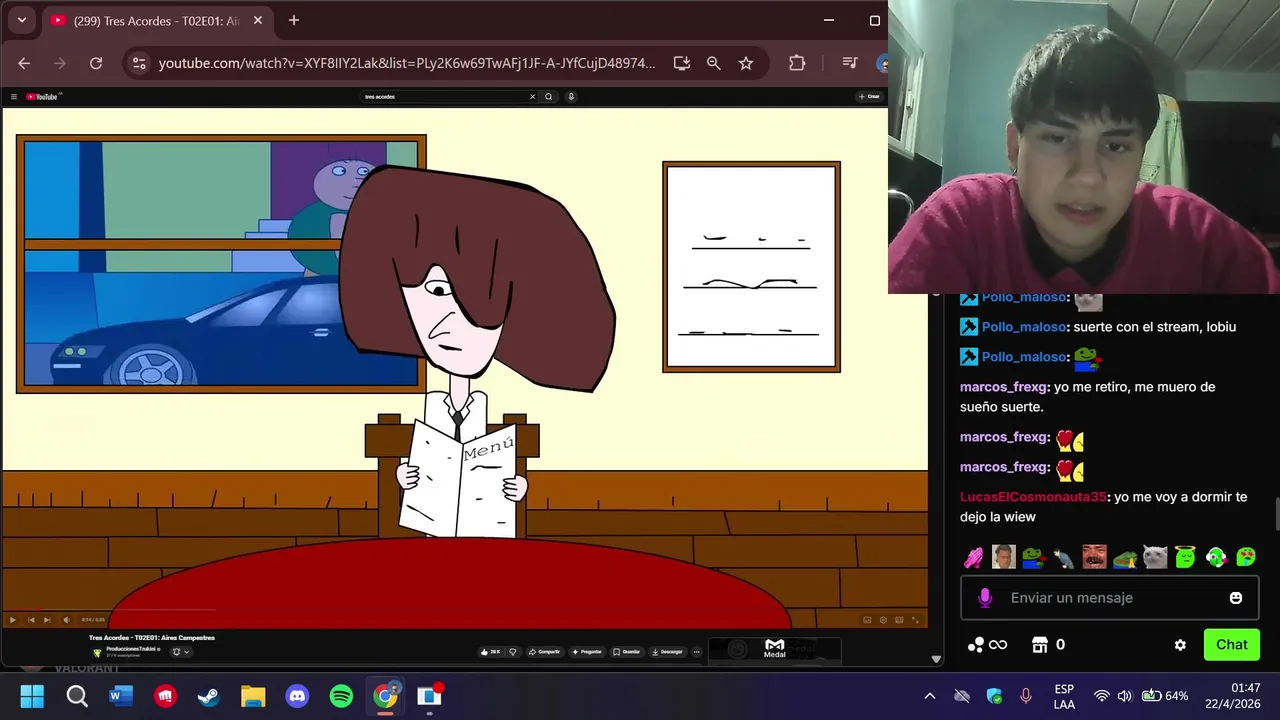Mute the YouTube video volume
This screenshot has width=1280, height=720.
pos(65,620)
